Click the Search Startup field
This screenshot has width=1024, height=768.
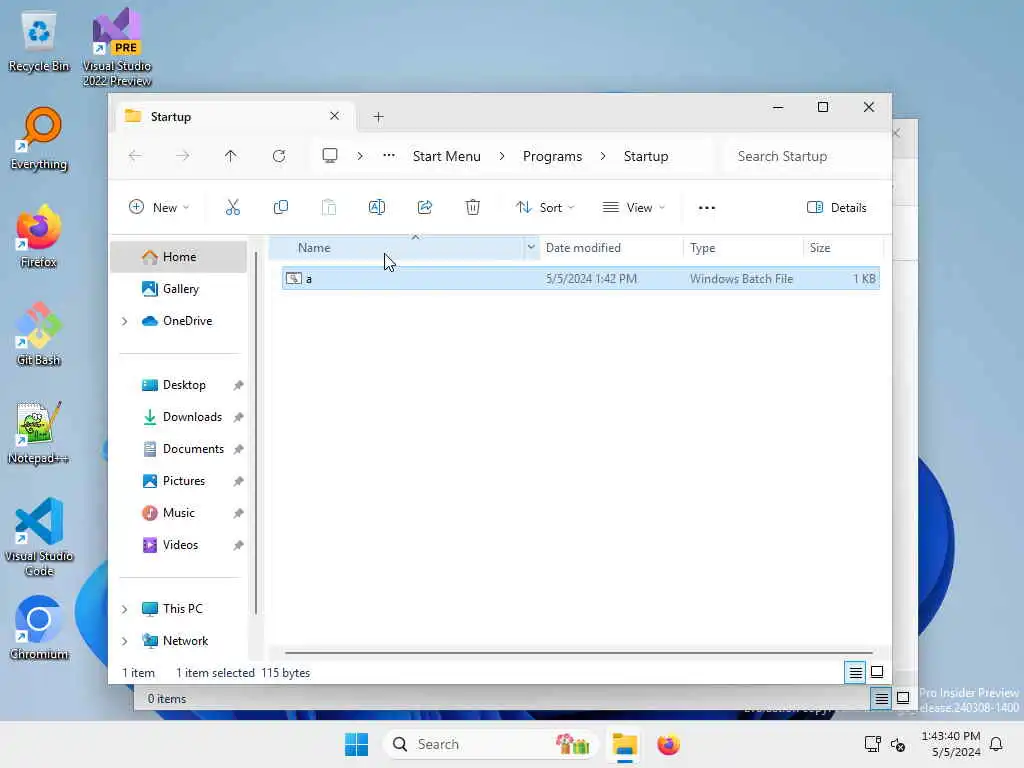pyautogui.click(x=807, y=156)
